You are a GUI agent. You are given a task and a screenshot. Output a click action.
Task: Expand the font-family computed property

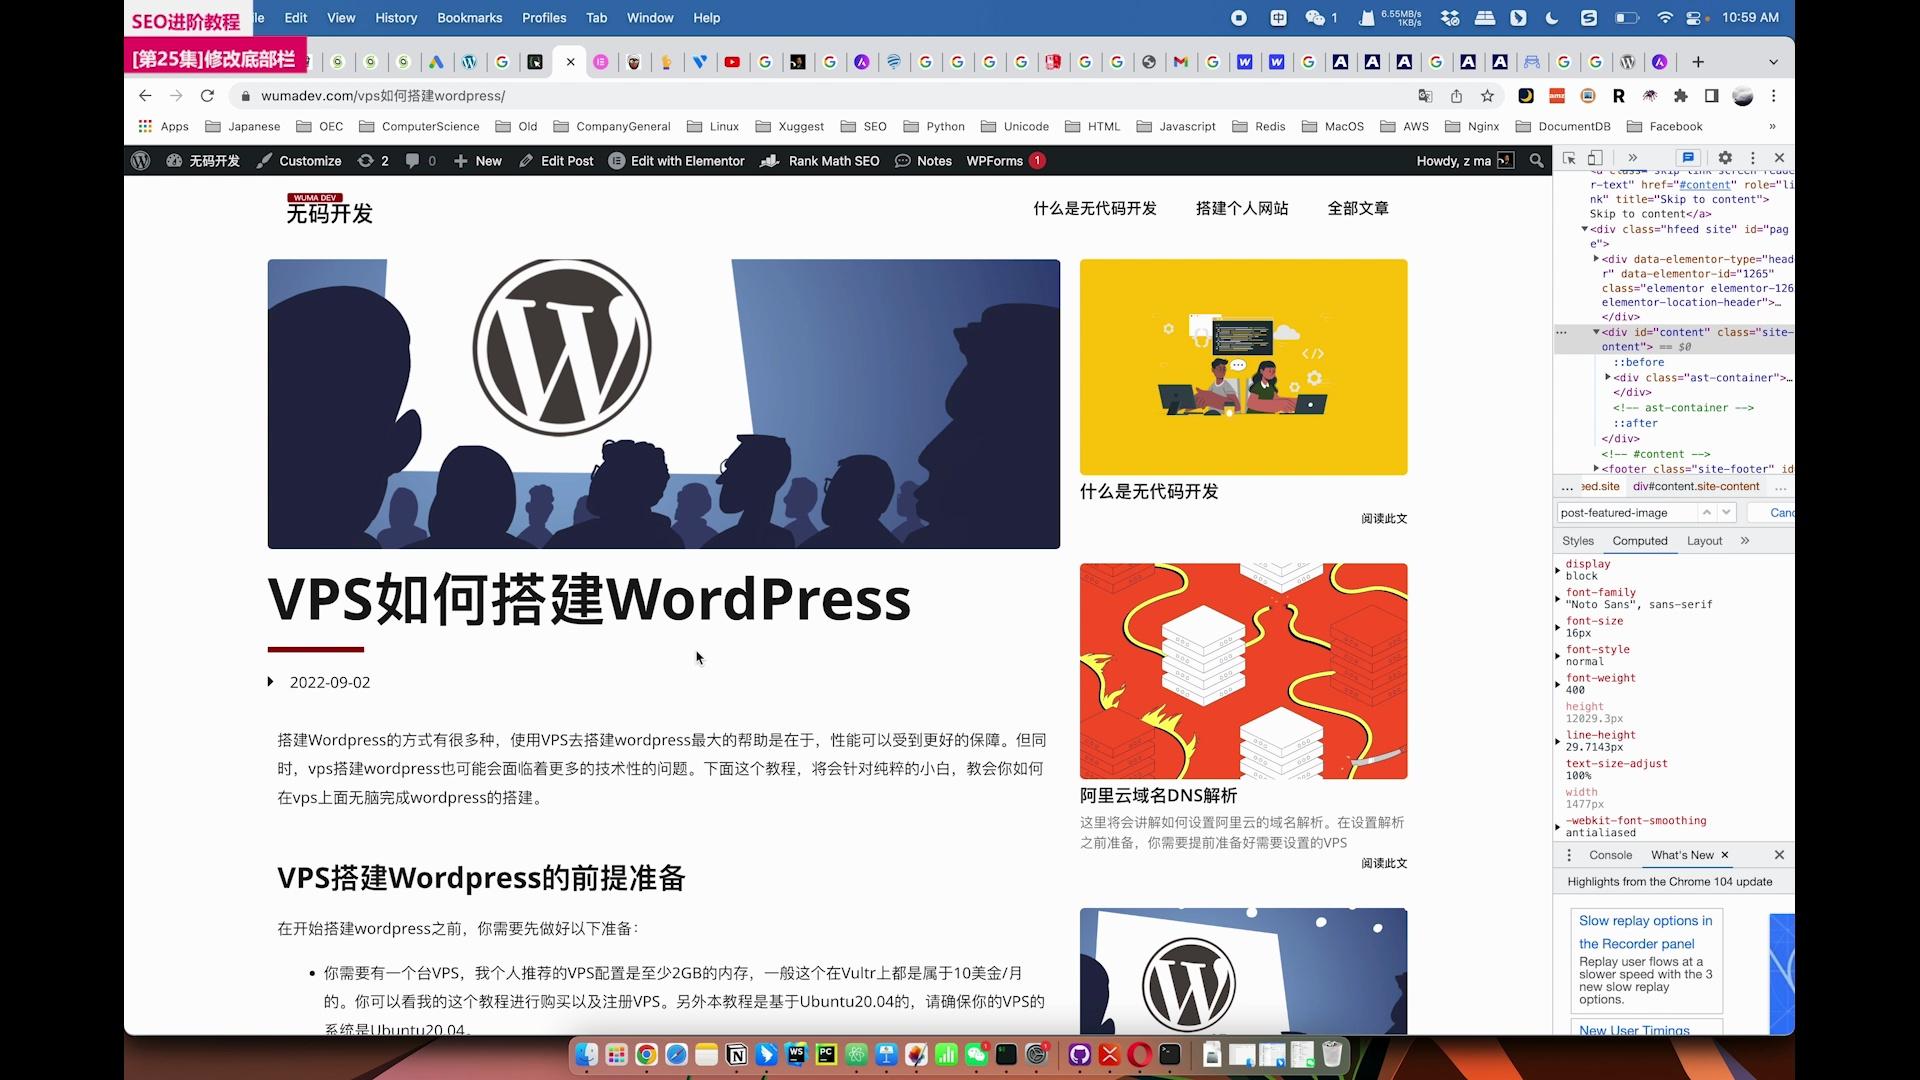1558,599
